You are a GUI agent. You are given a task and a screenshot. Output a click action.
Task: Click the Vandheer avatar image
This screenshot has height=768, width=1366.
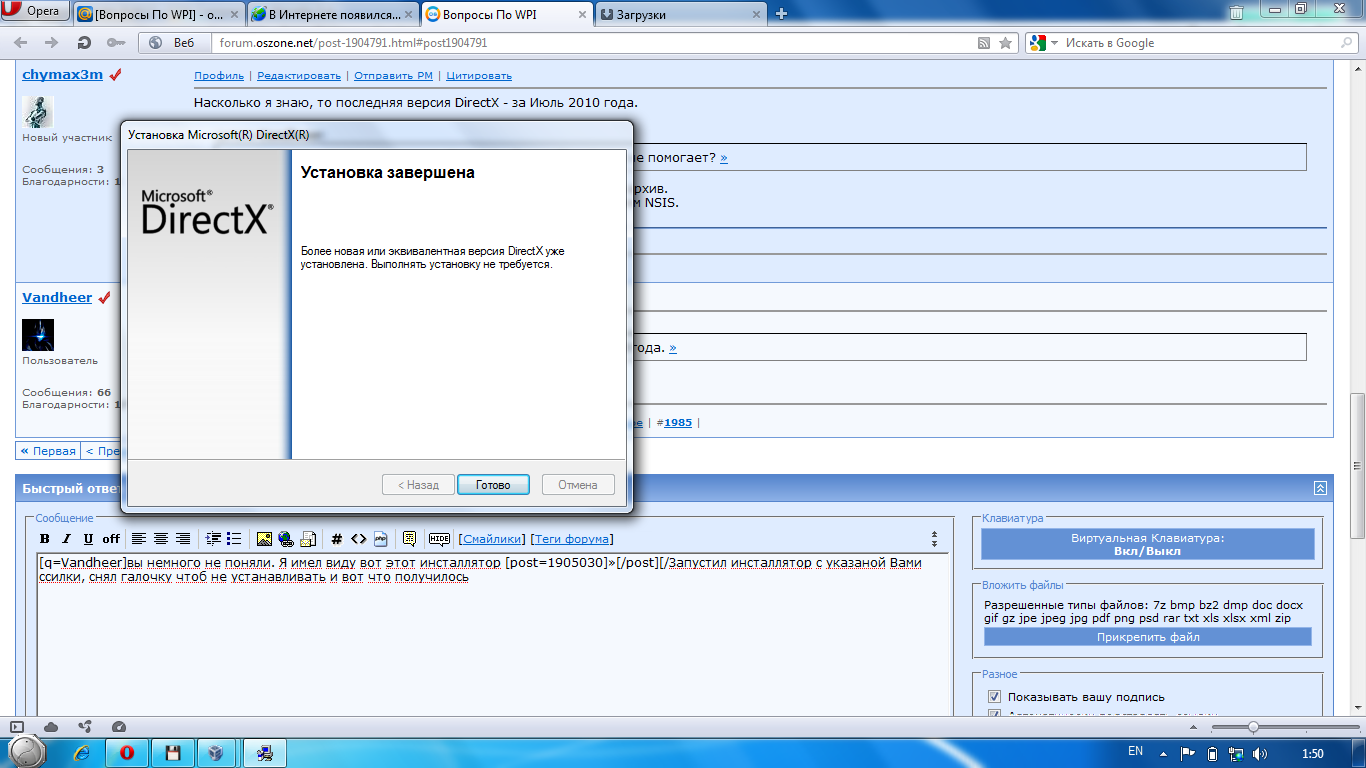[x=38, y=335]
